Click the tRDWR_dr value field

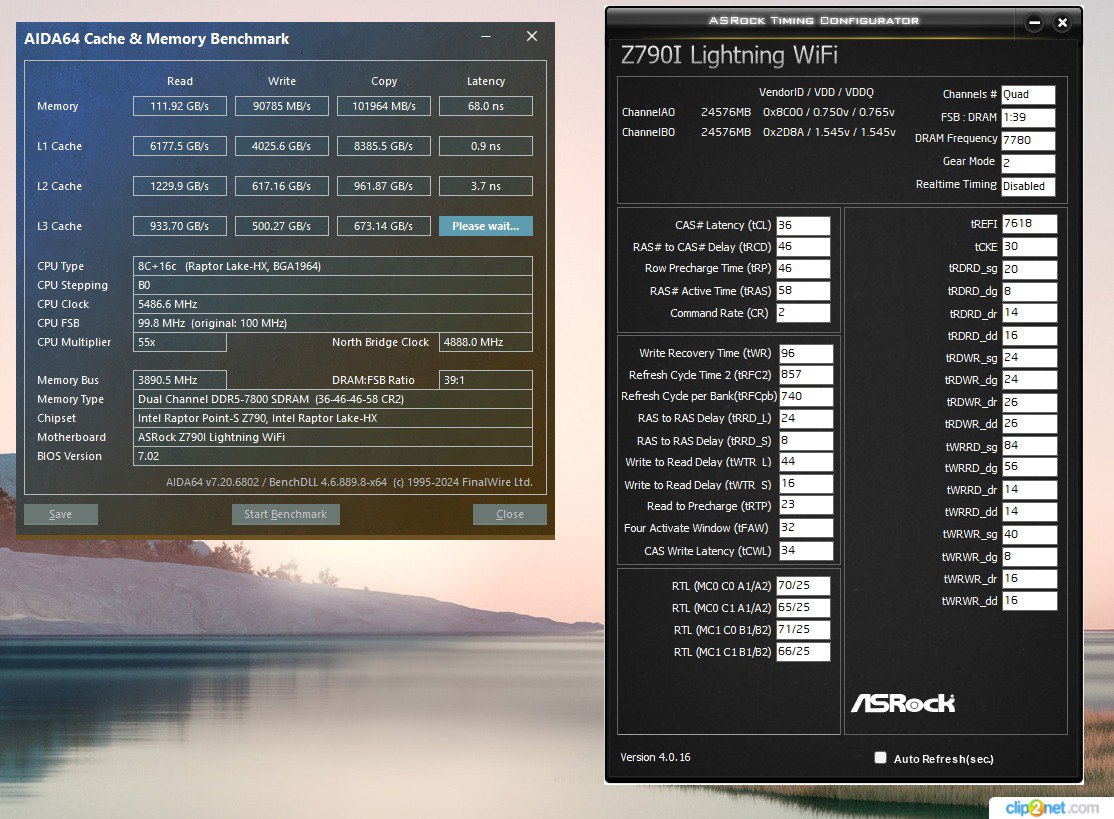[1029, 402]
